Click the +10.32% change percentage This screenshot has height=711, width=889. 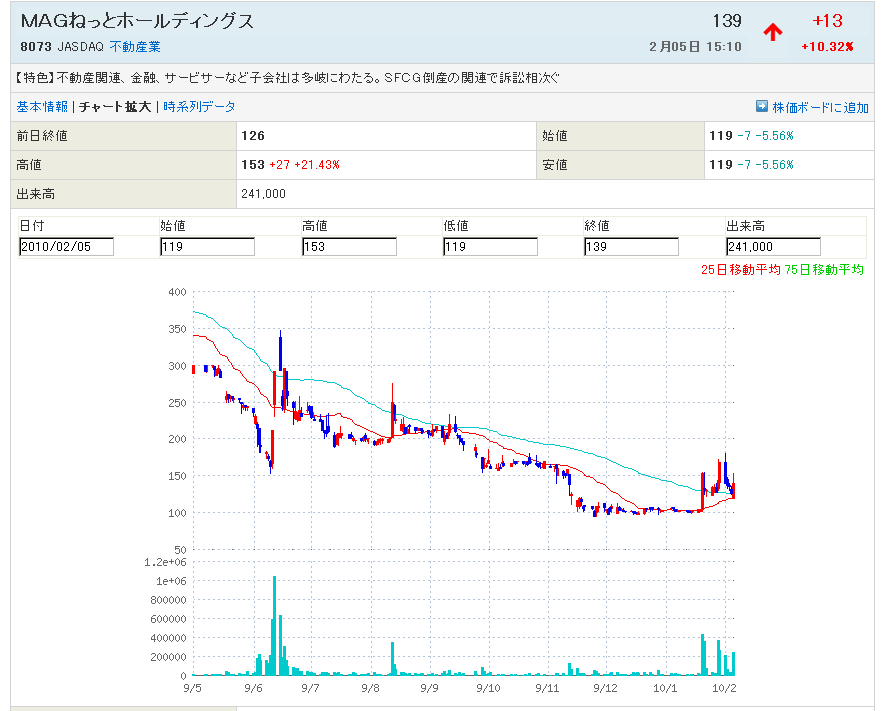coord(827,47)
